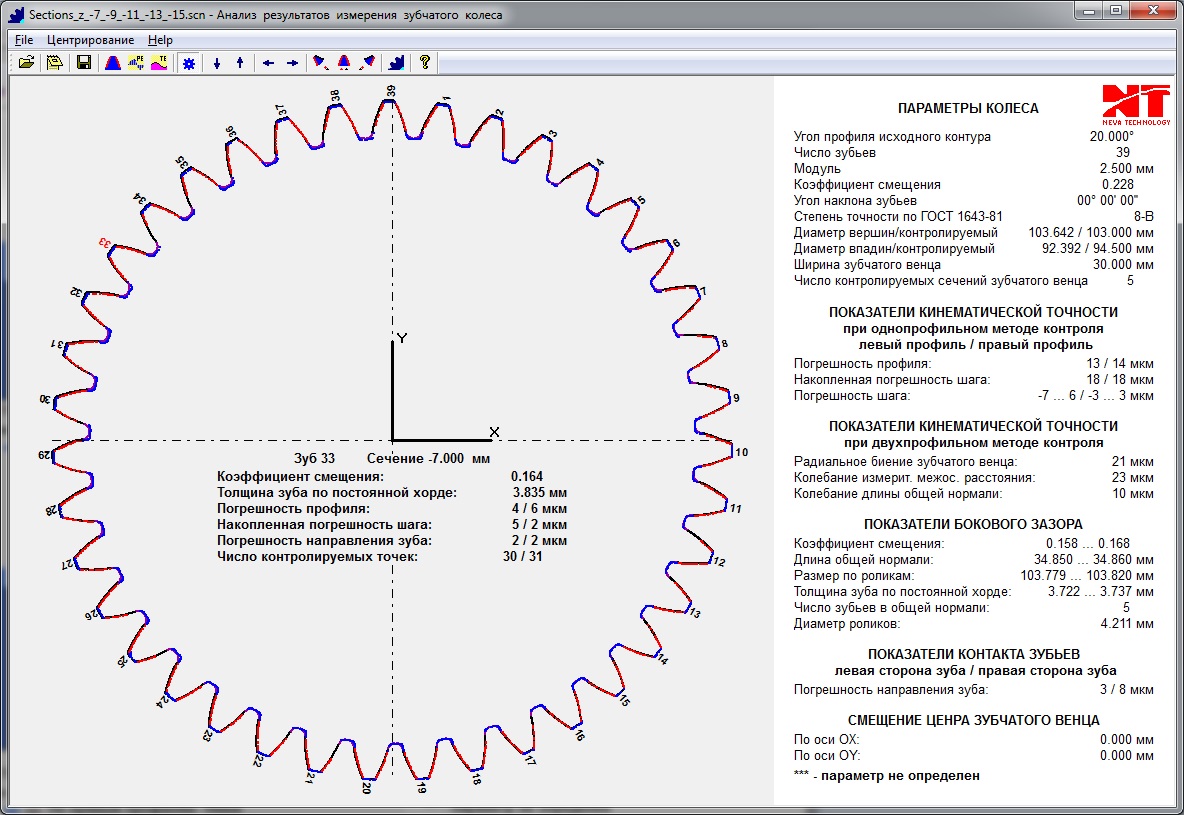
Task: Show the tooth profile view icon
Action: tap(113, 63)
